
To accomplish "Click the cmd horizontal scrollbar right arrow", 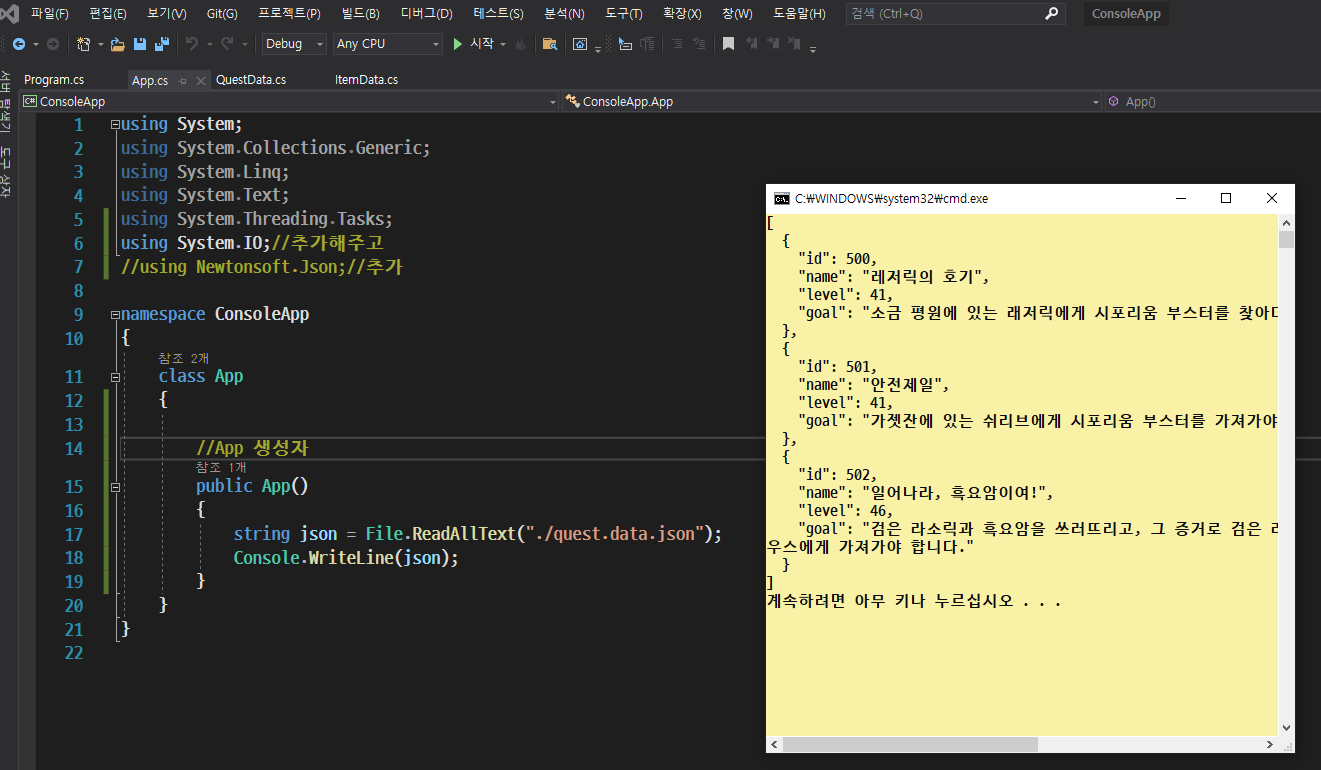I will click(1270, 745).
